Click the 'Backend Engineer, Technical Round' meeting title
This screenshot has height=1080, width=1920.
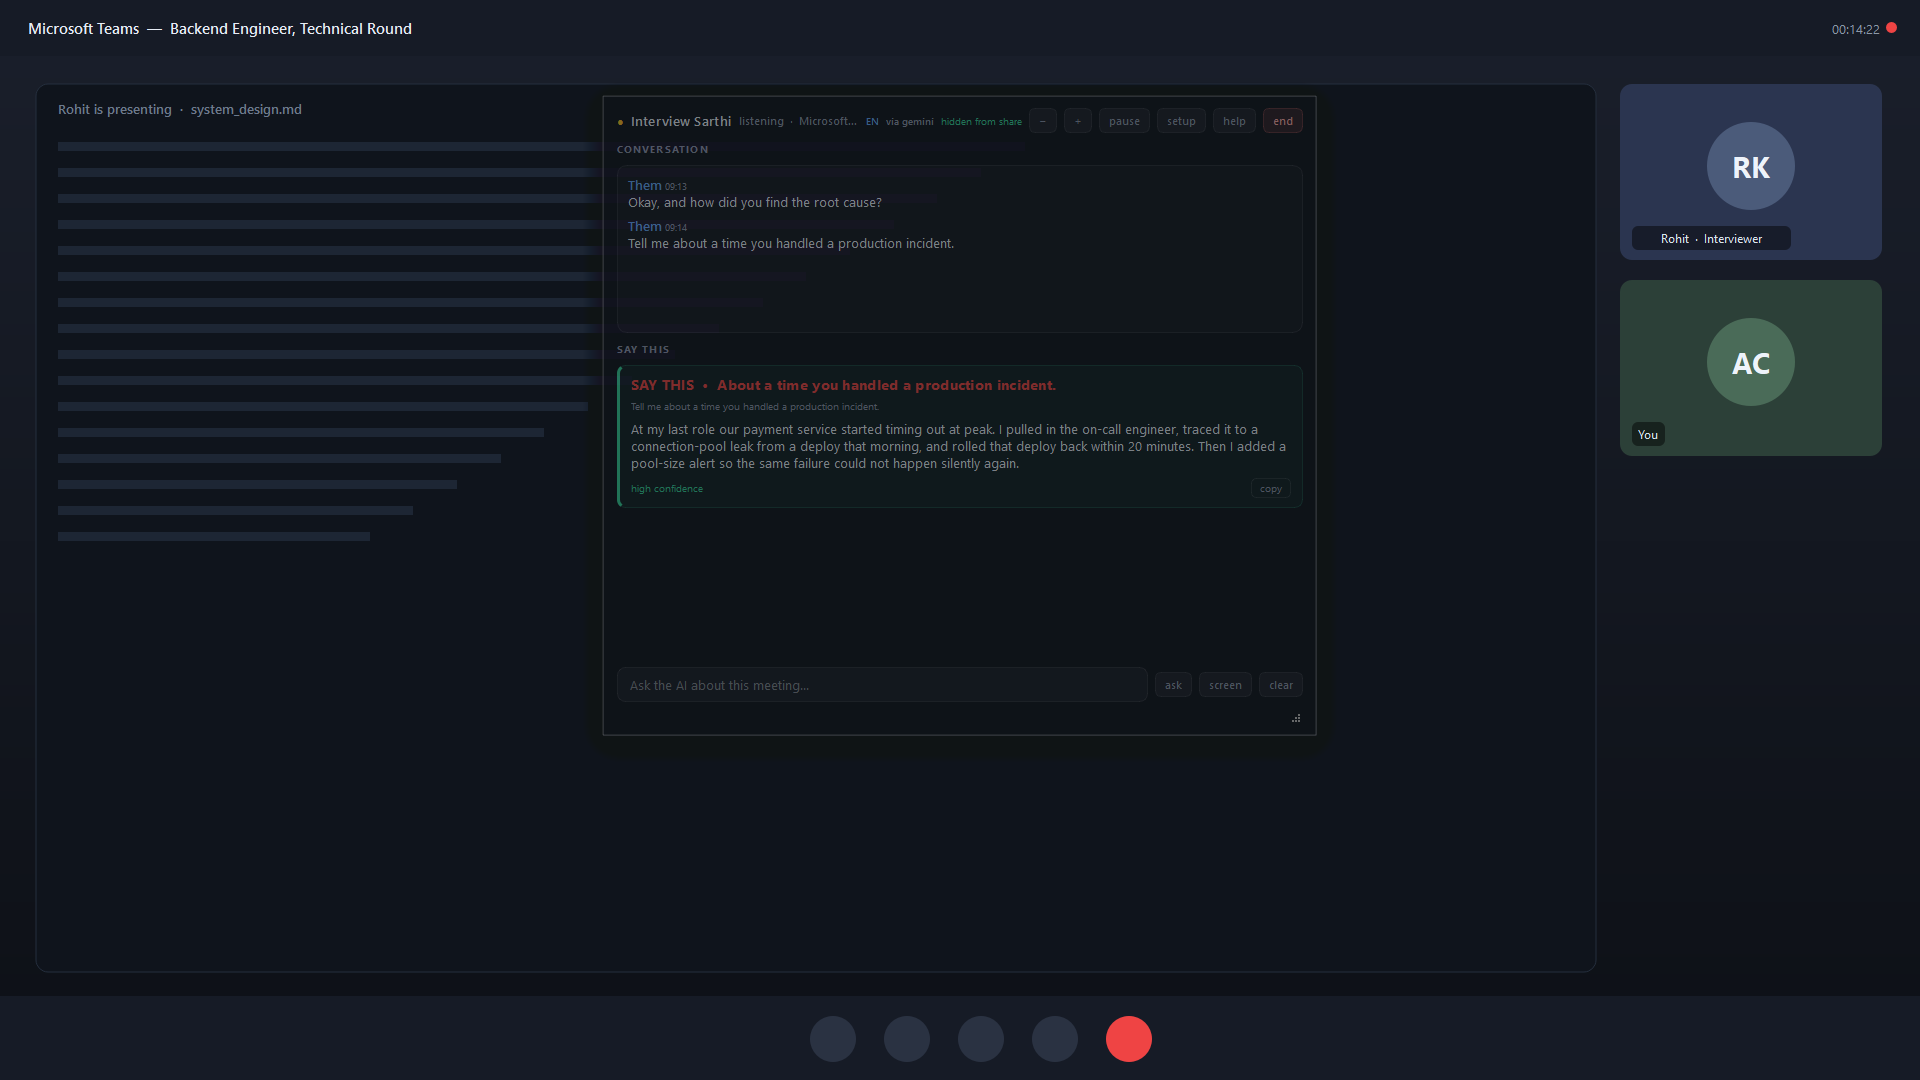point(291,28)
